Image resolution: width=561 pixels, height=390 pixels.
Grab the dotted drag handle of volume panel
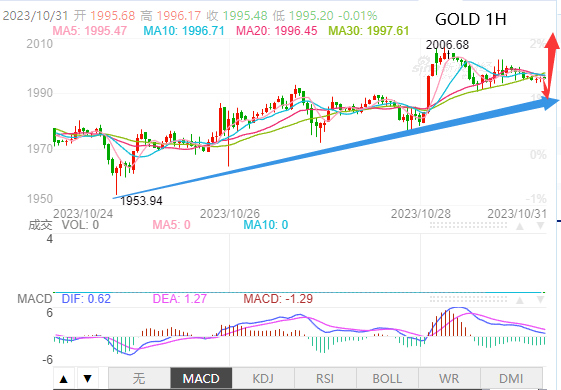[x=468, y=225]
